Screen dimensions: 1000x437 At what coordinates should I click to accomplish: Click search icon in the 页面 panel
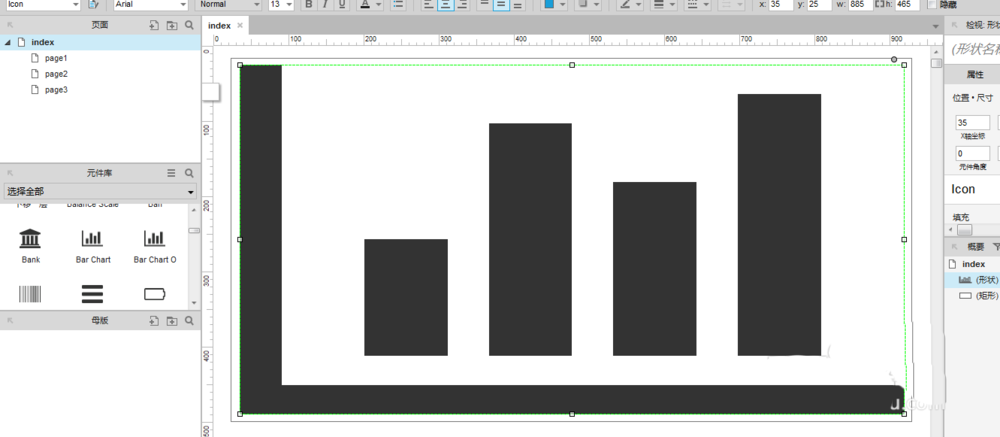[x=189, y=24]
